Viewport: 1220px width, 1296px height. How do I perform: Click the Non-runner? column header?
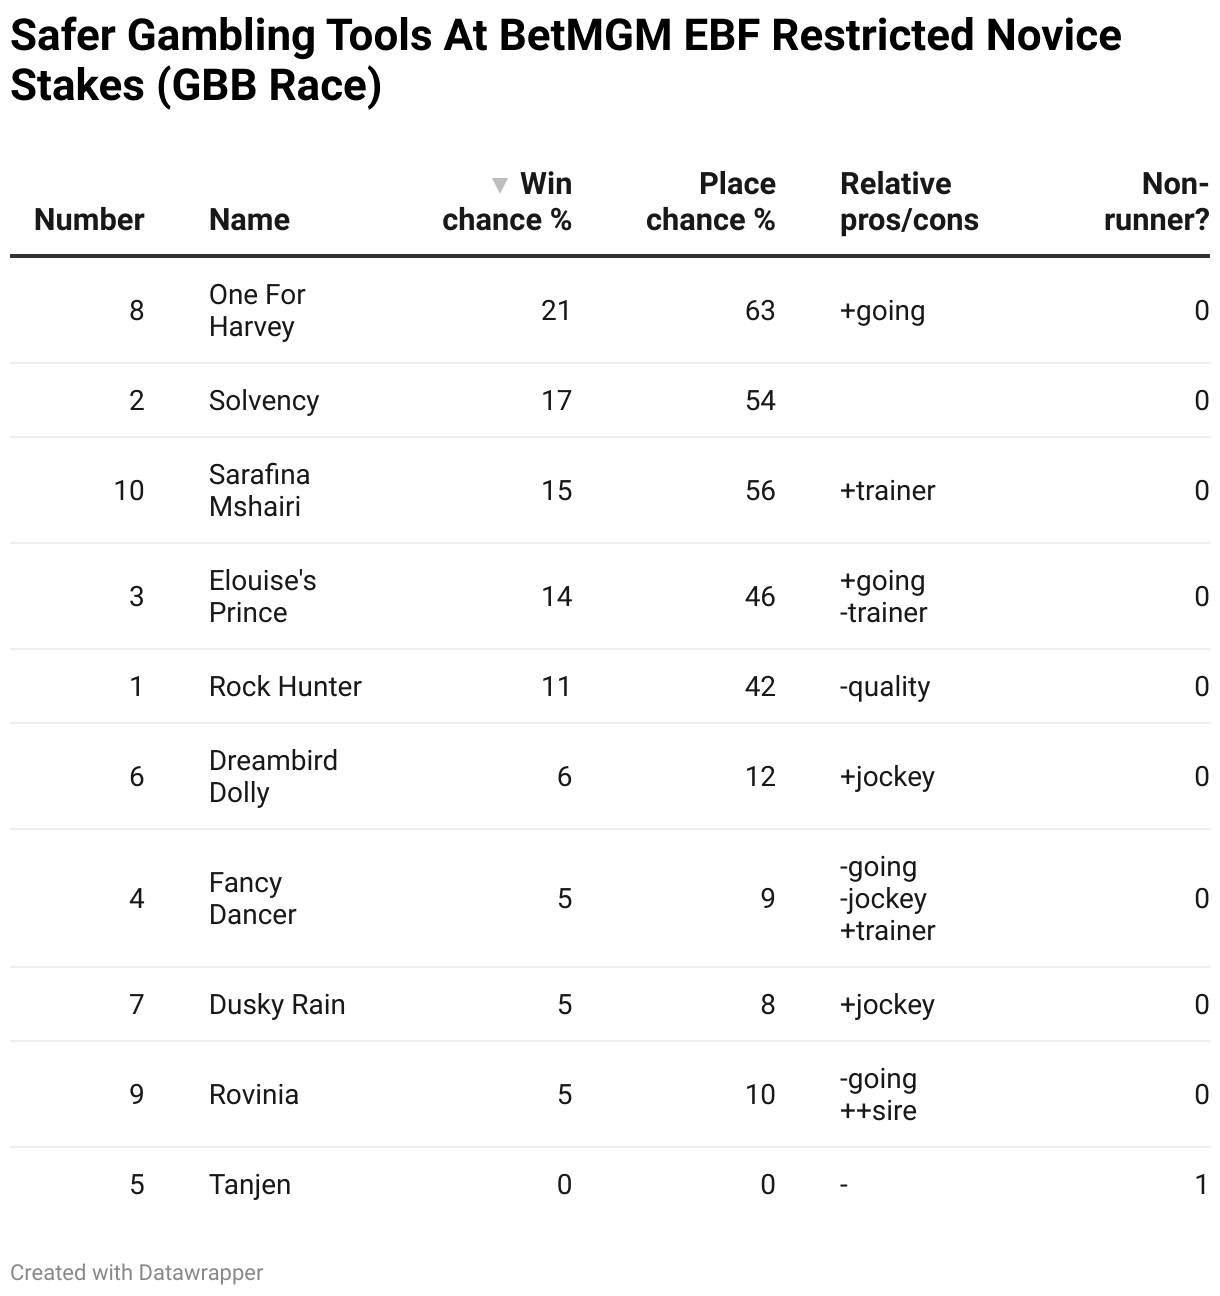tap(1157, 202)
